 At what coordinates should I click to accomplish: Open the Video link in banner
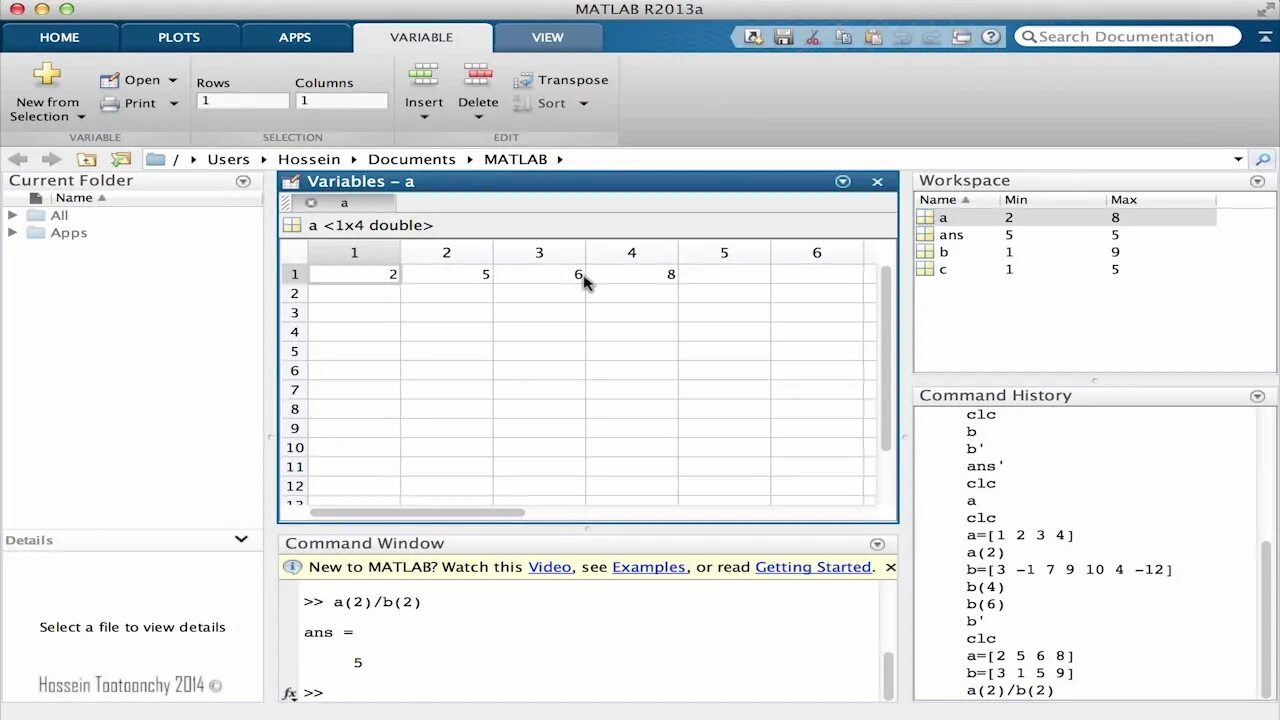(550, 567)
